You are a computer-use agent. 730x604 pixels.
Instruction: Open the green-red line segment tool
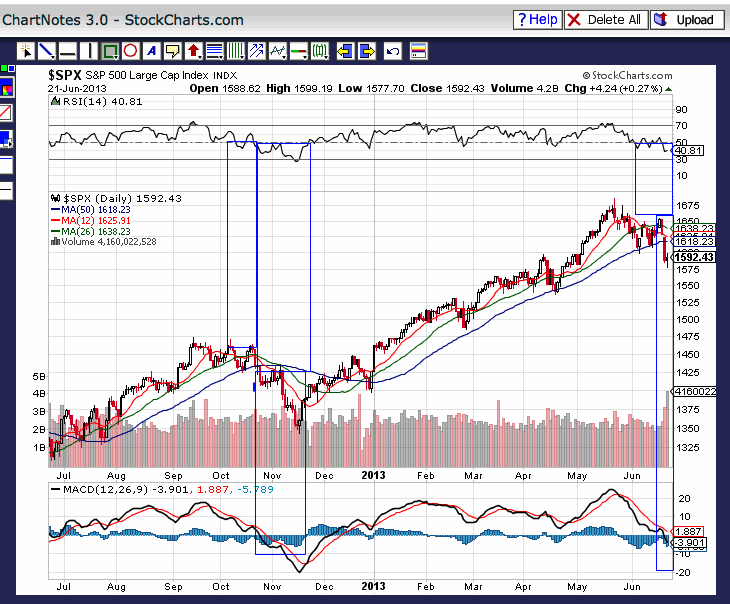pyautogui.click(x=299, y=51)
